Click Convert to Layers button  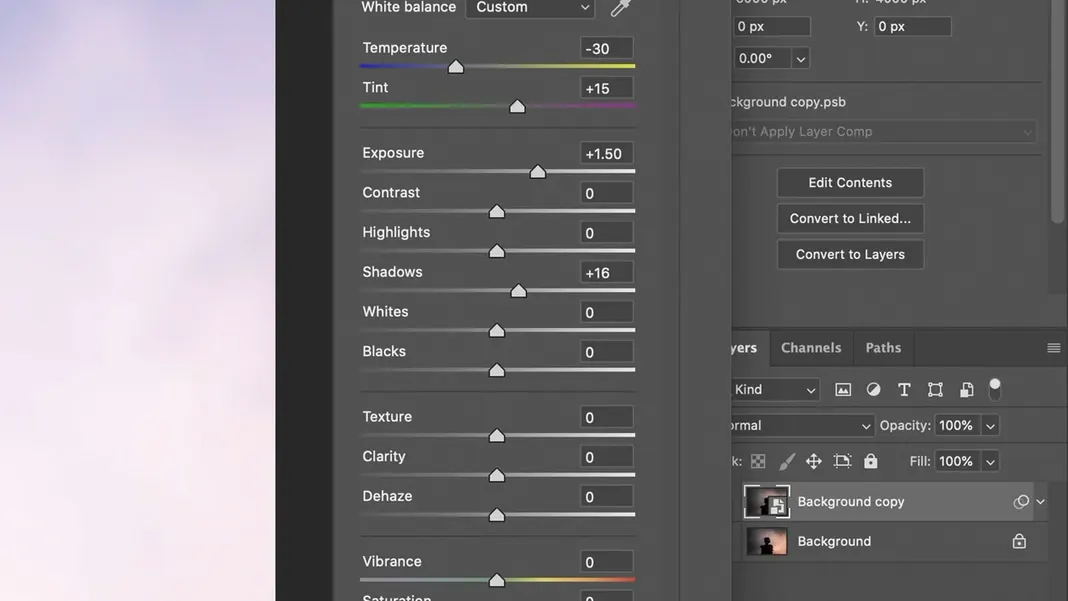[850, 254]
